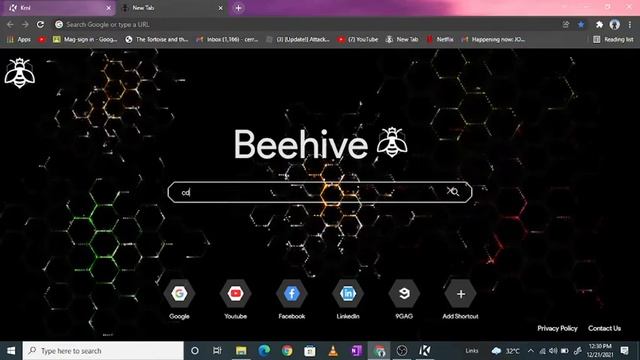Expand hidden system tray icons chevron
The image size is (640, 360).
tap(531, 351)
